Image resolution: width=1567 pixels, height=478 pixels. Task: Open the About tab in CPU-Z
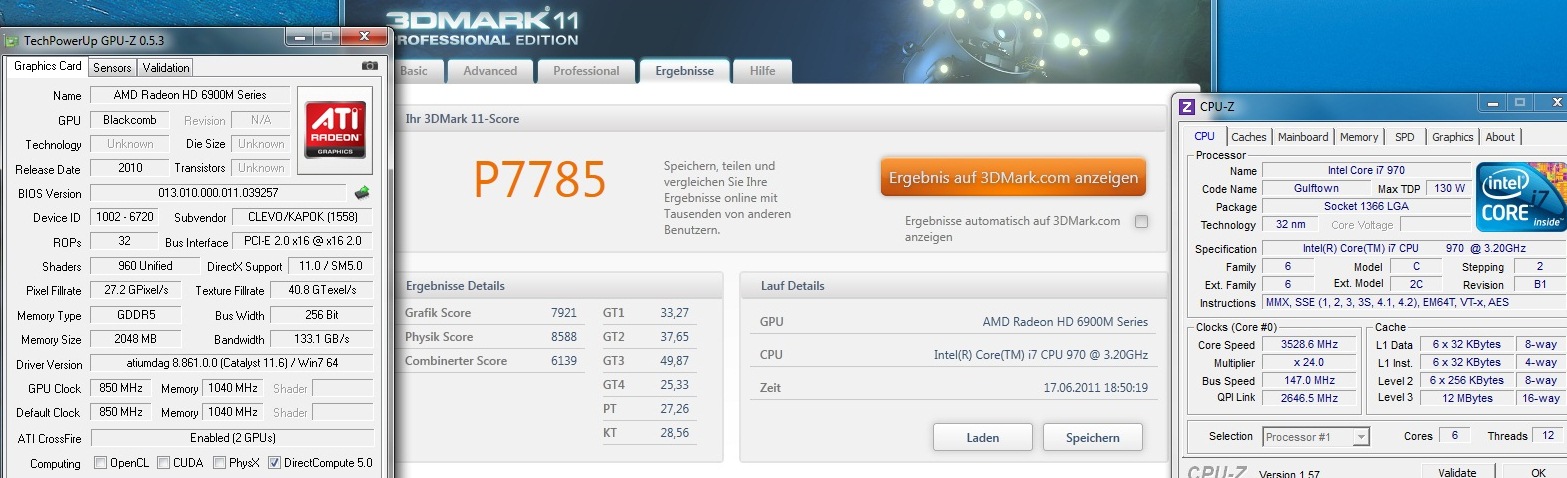[1500, 137]
